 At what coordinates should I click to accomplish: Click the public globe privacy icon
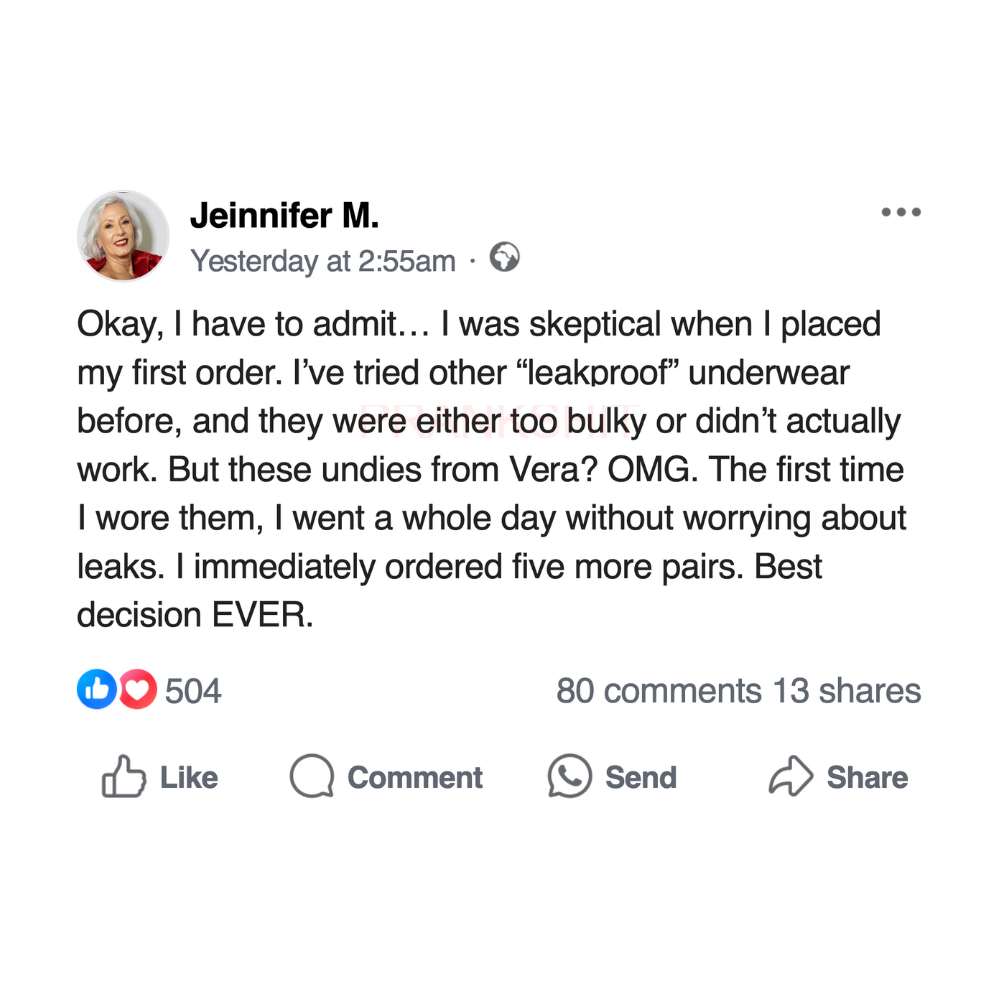pos(505,259)
